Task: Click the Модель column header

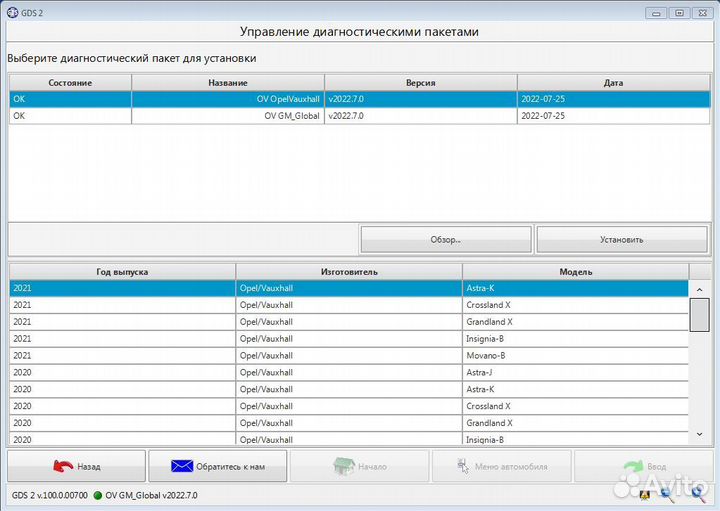Action: 576,271
